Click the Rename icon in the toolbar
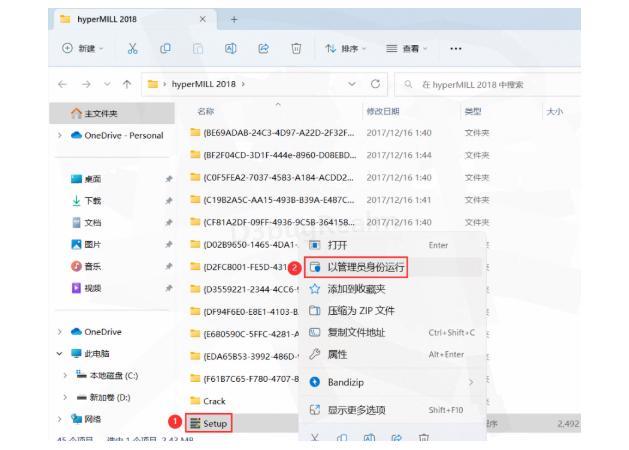 click(231, 49)
